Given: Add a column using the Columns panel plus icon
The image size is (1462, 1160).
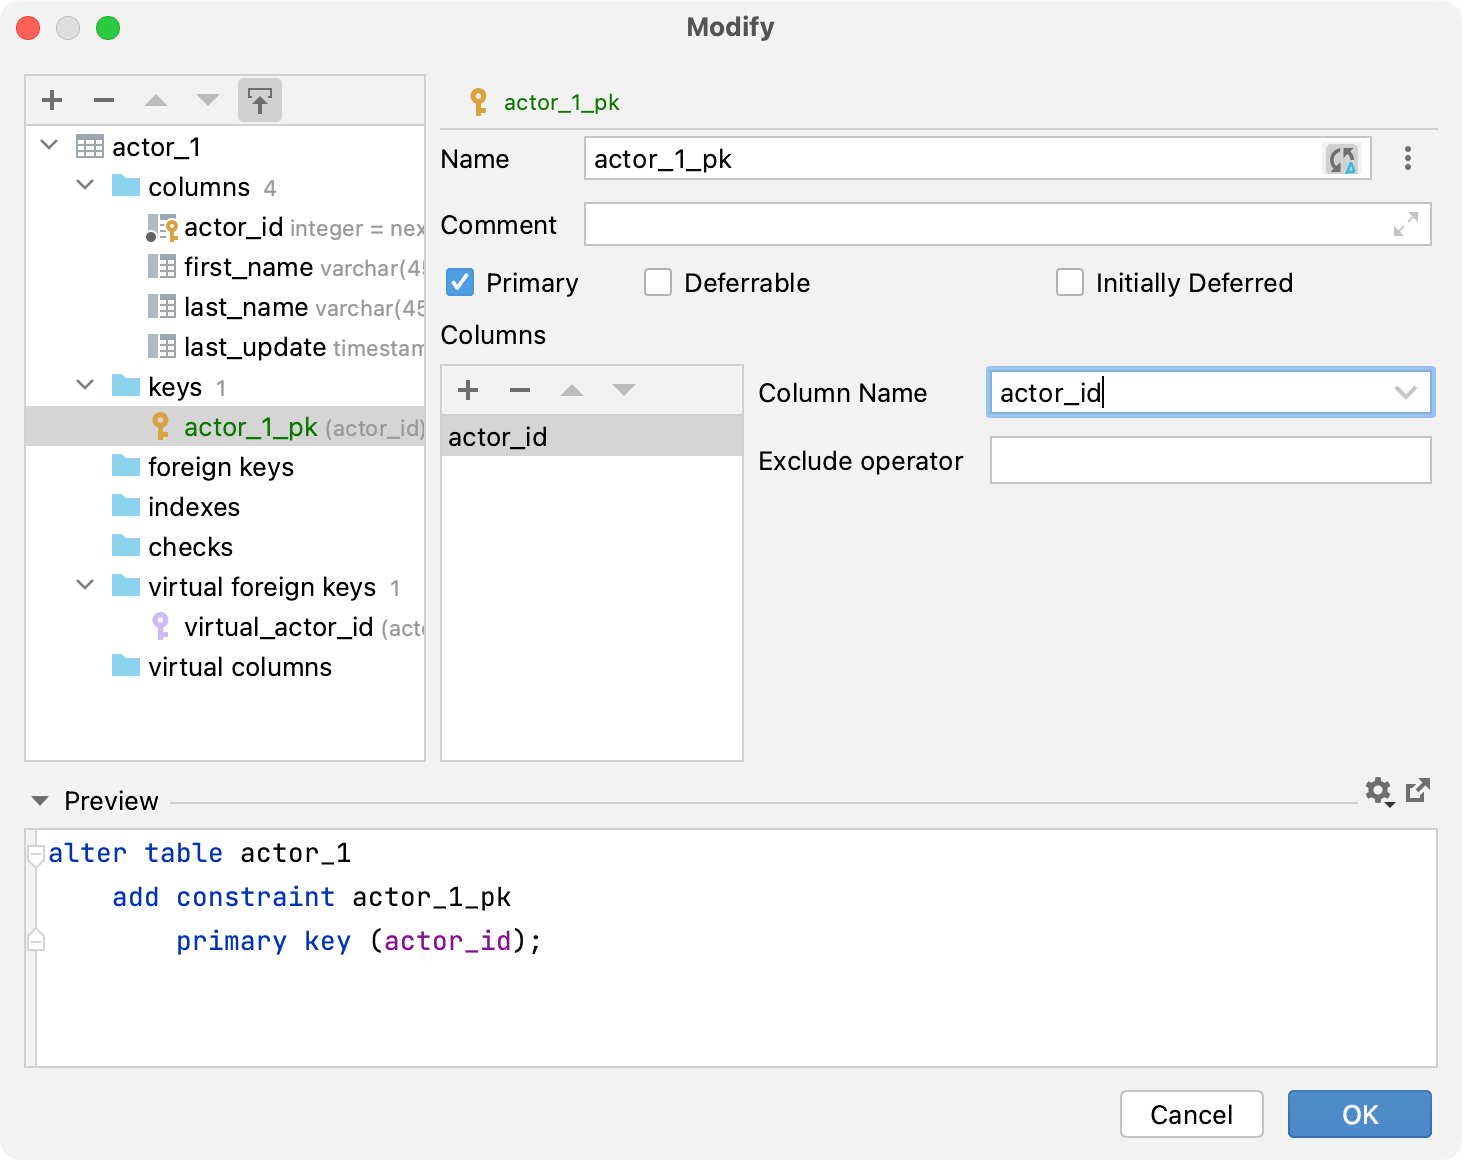Looking at the screenshot, I should 467,389.
